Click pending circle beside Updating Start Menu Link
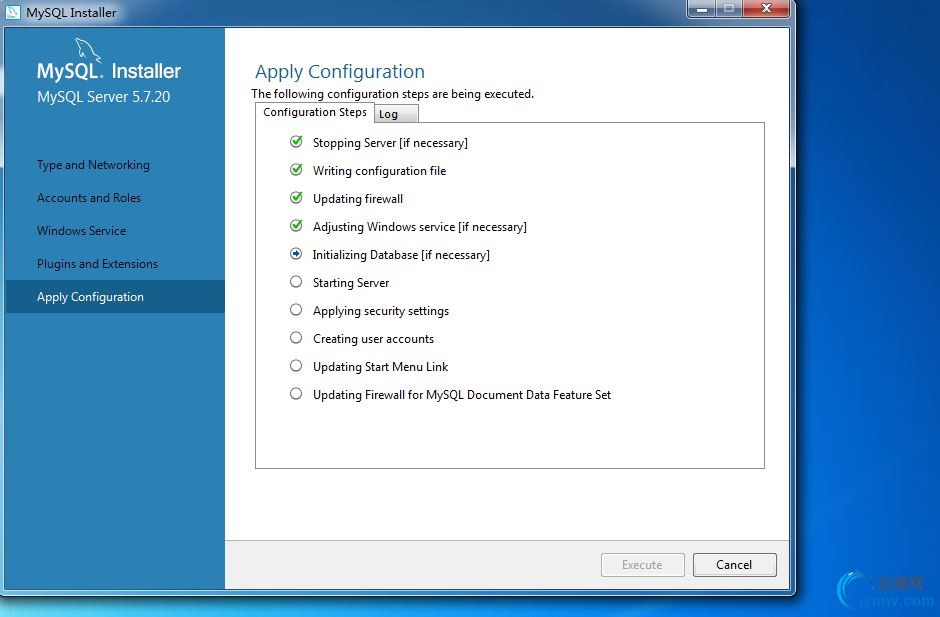The height and width of the screenshot is (617, 940). click(296, 366)
